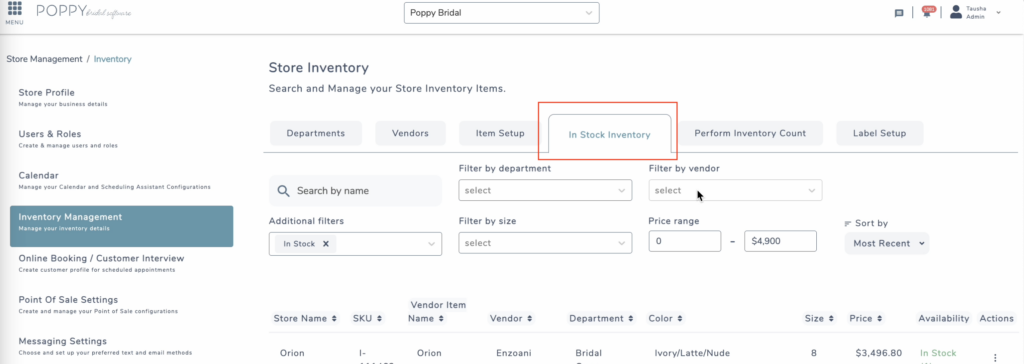Open the main MENU grid icon
Screen dimensions: 1024x364
14,9
